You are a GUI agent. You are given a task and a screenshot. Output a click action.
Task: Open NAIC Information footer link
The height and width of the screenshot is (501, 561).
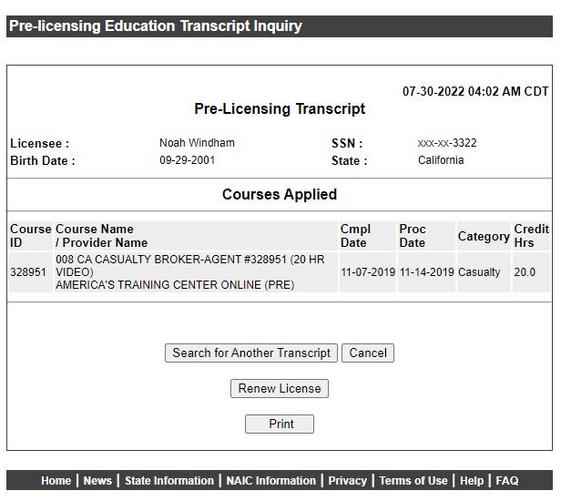coord(271,480)
